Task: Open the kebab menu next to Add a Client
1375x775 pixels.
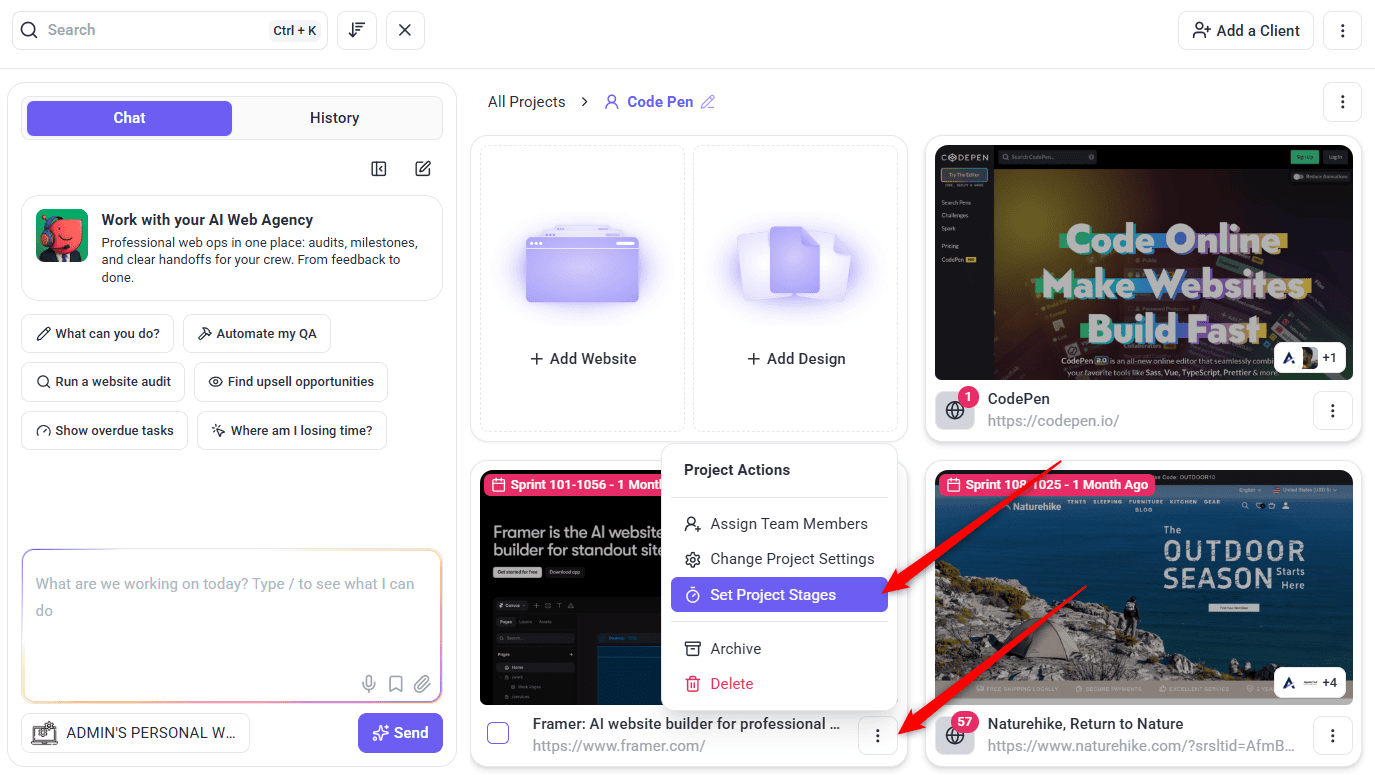Action: (1342, 30)
